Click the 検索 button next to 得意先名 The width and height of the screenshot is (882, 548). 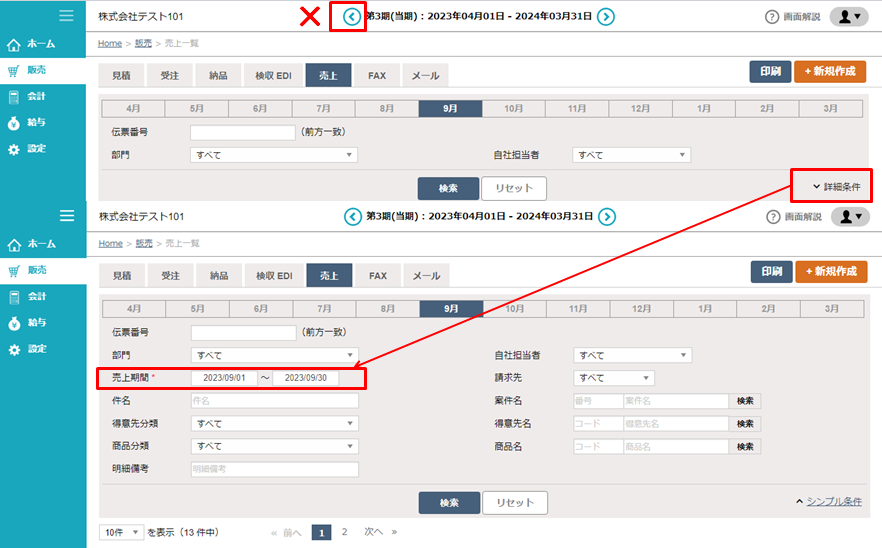click(745, 424)
